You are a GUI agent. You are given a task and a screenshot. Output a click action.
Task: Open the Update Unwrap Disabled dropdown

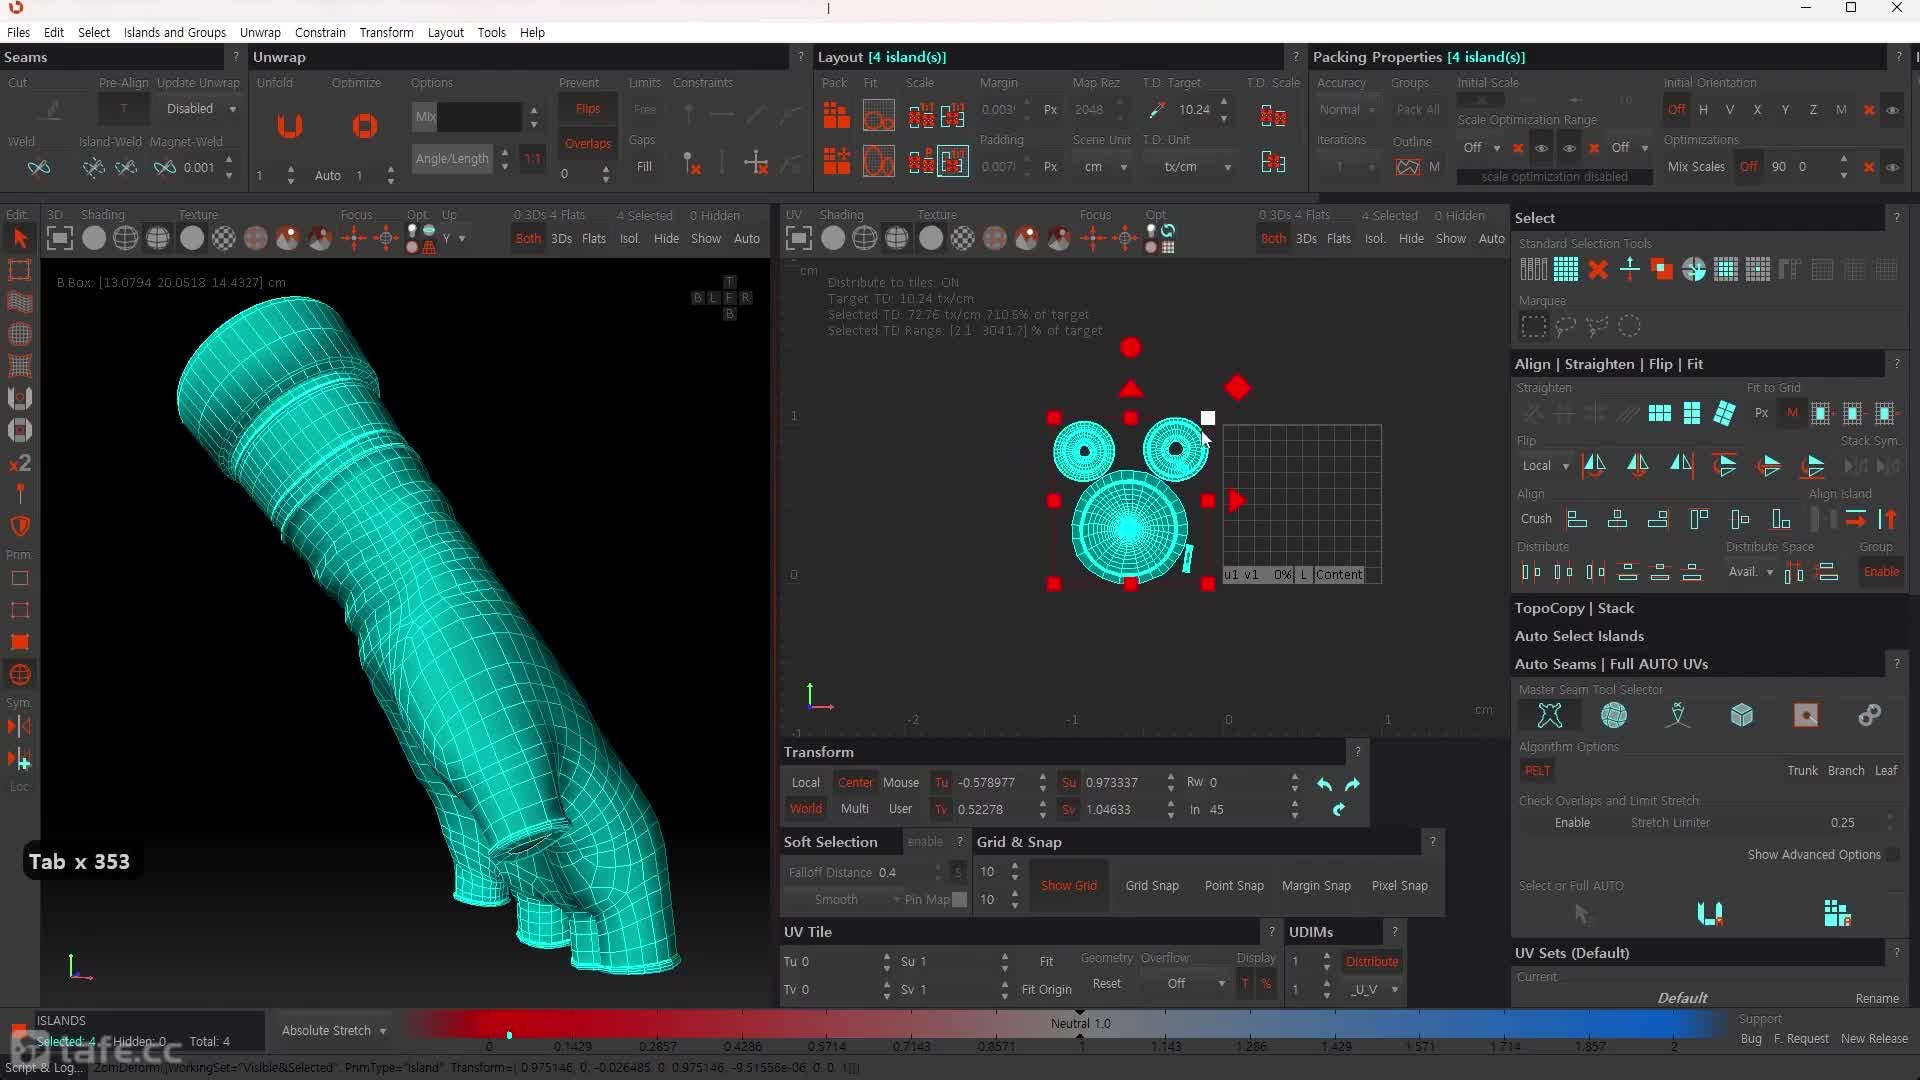pos(200,109)
